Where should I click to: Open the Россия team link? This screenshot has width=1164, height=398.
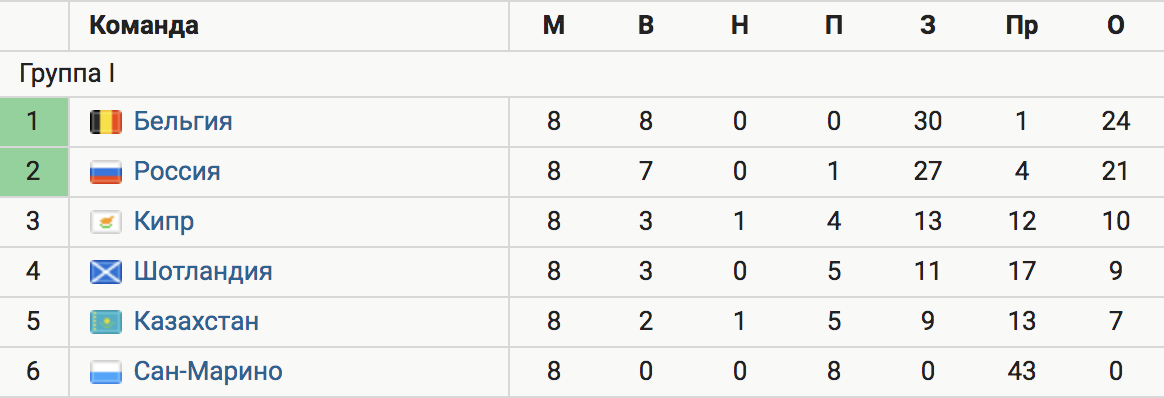point(177,172)
